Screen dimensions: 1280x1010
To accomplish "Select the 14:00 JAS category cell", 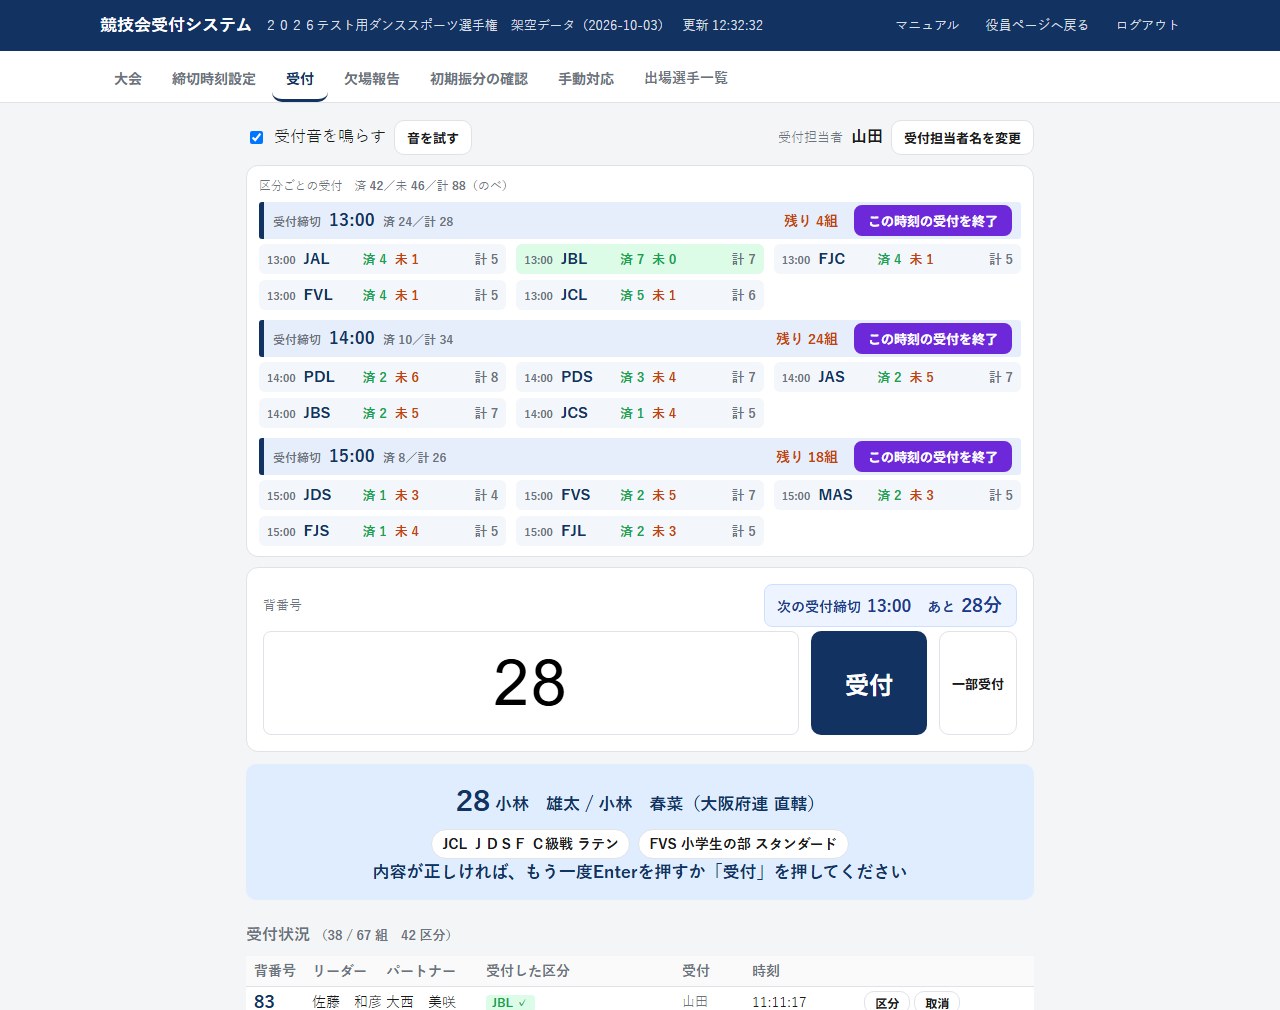I will click(x=897, y=377).
